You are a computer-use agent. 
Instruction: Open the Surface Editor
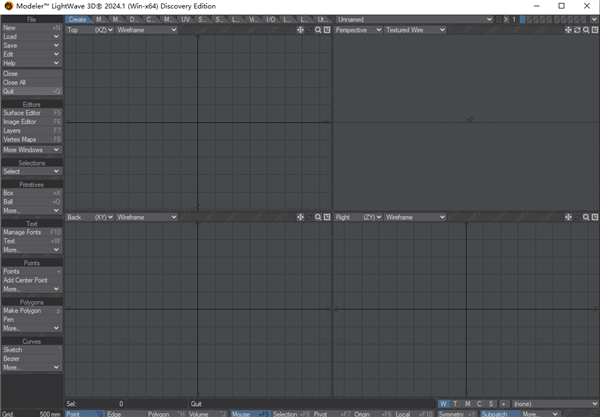pyautogui.click(x=31, y=113)
